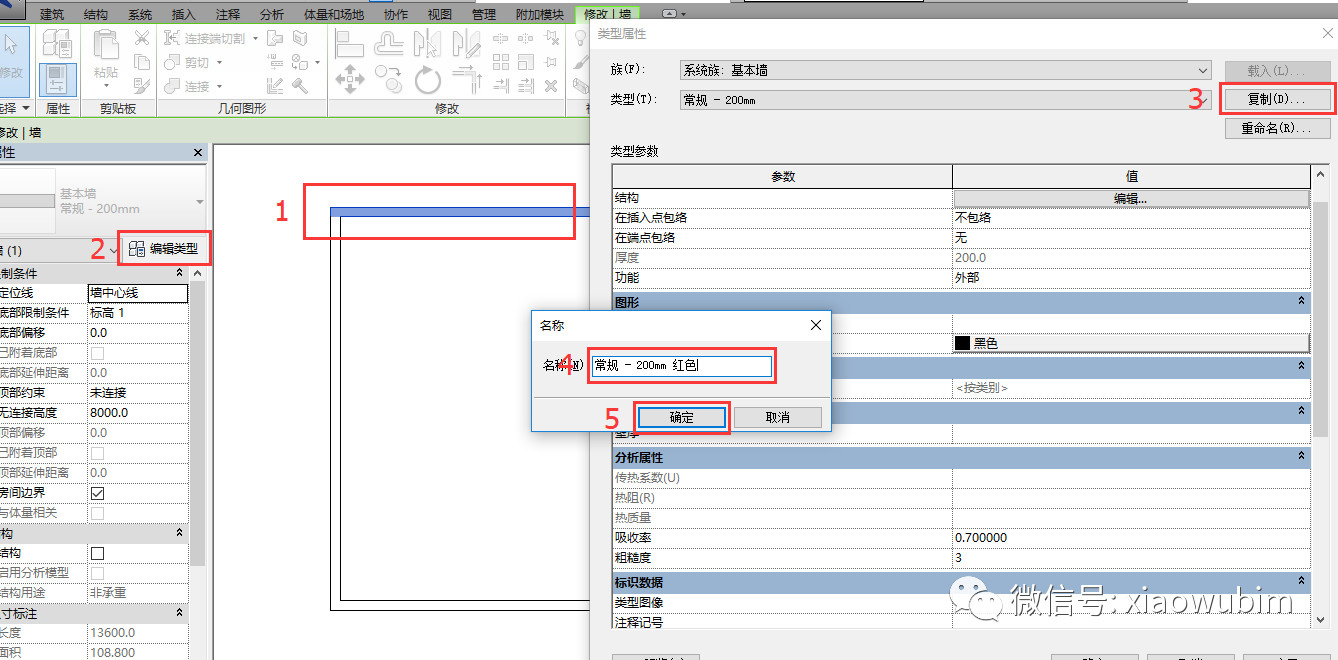1338x660 pixels.
Task: Click the 已附着顶部 checkbox
Action: coord(97,453)
